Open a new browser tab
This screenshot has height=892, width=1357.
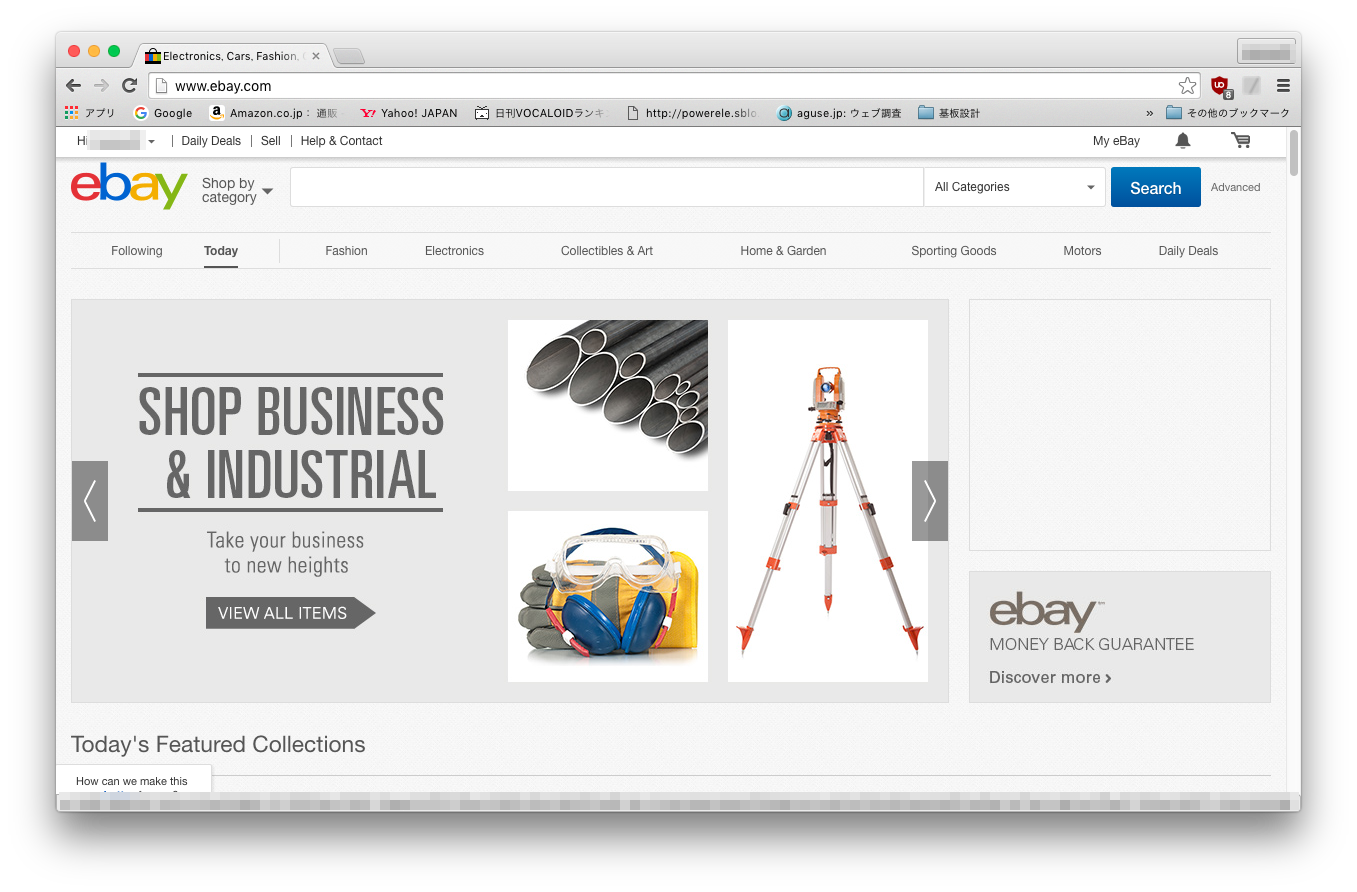point(349,56)
